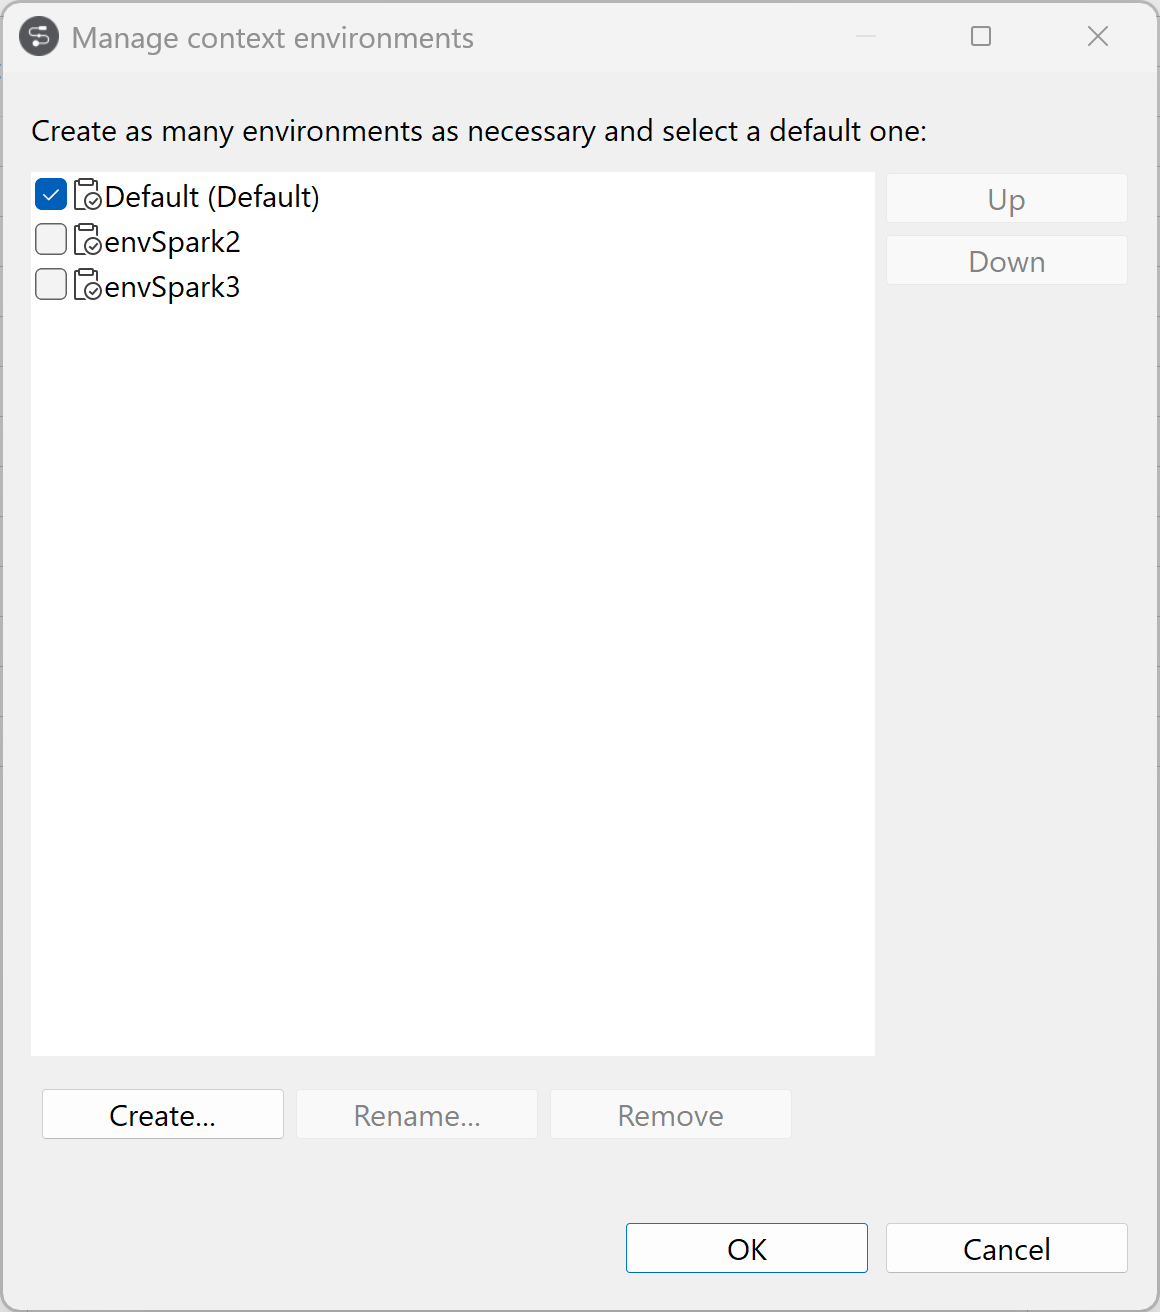Maximize the Manage context environments window
This screenshot has height=1312, width=1160.
point(981,37)
